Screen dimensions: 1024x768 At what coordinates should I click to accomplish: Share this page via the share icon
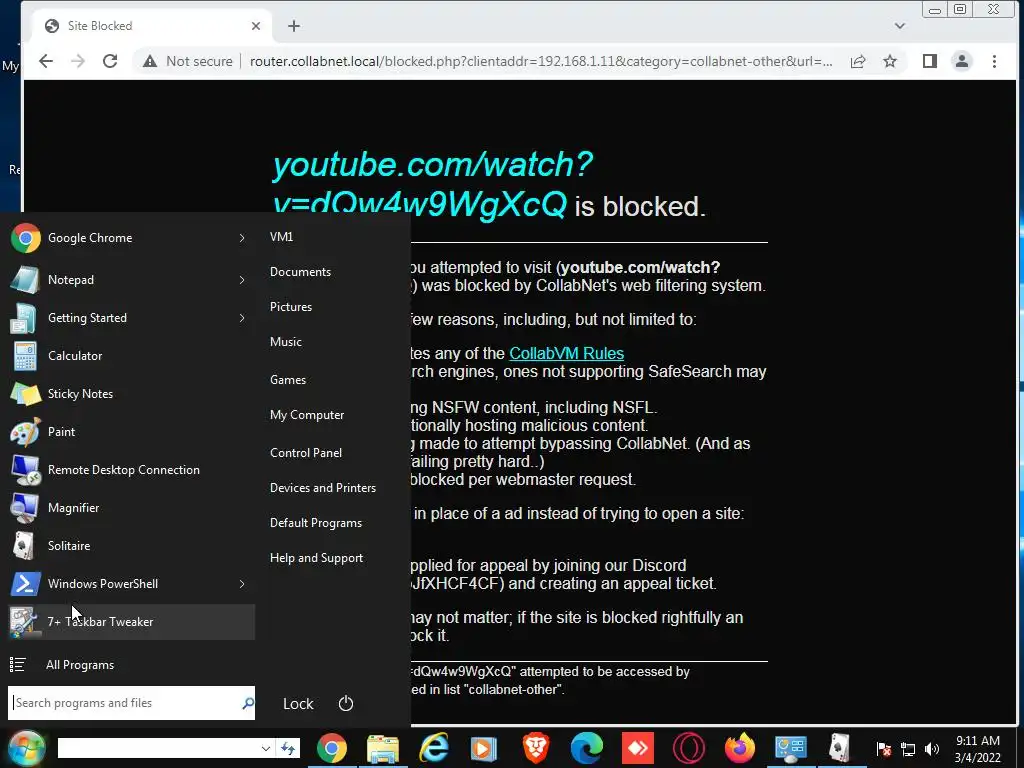[857, 61]
